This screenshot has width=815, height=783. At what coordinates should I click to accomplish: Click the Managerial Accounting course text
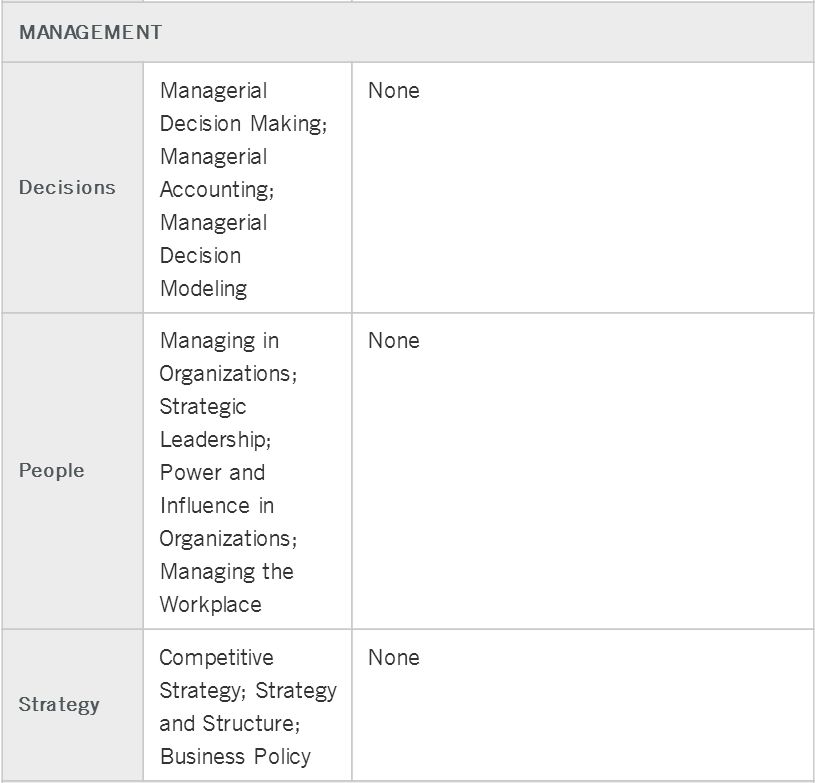216,173
